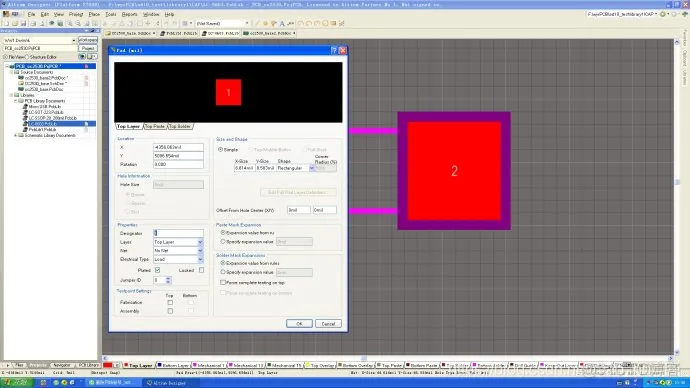Select Specify expansion value under Paste Mask

[223, 242]
